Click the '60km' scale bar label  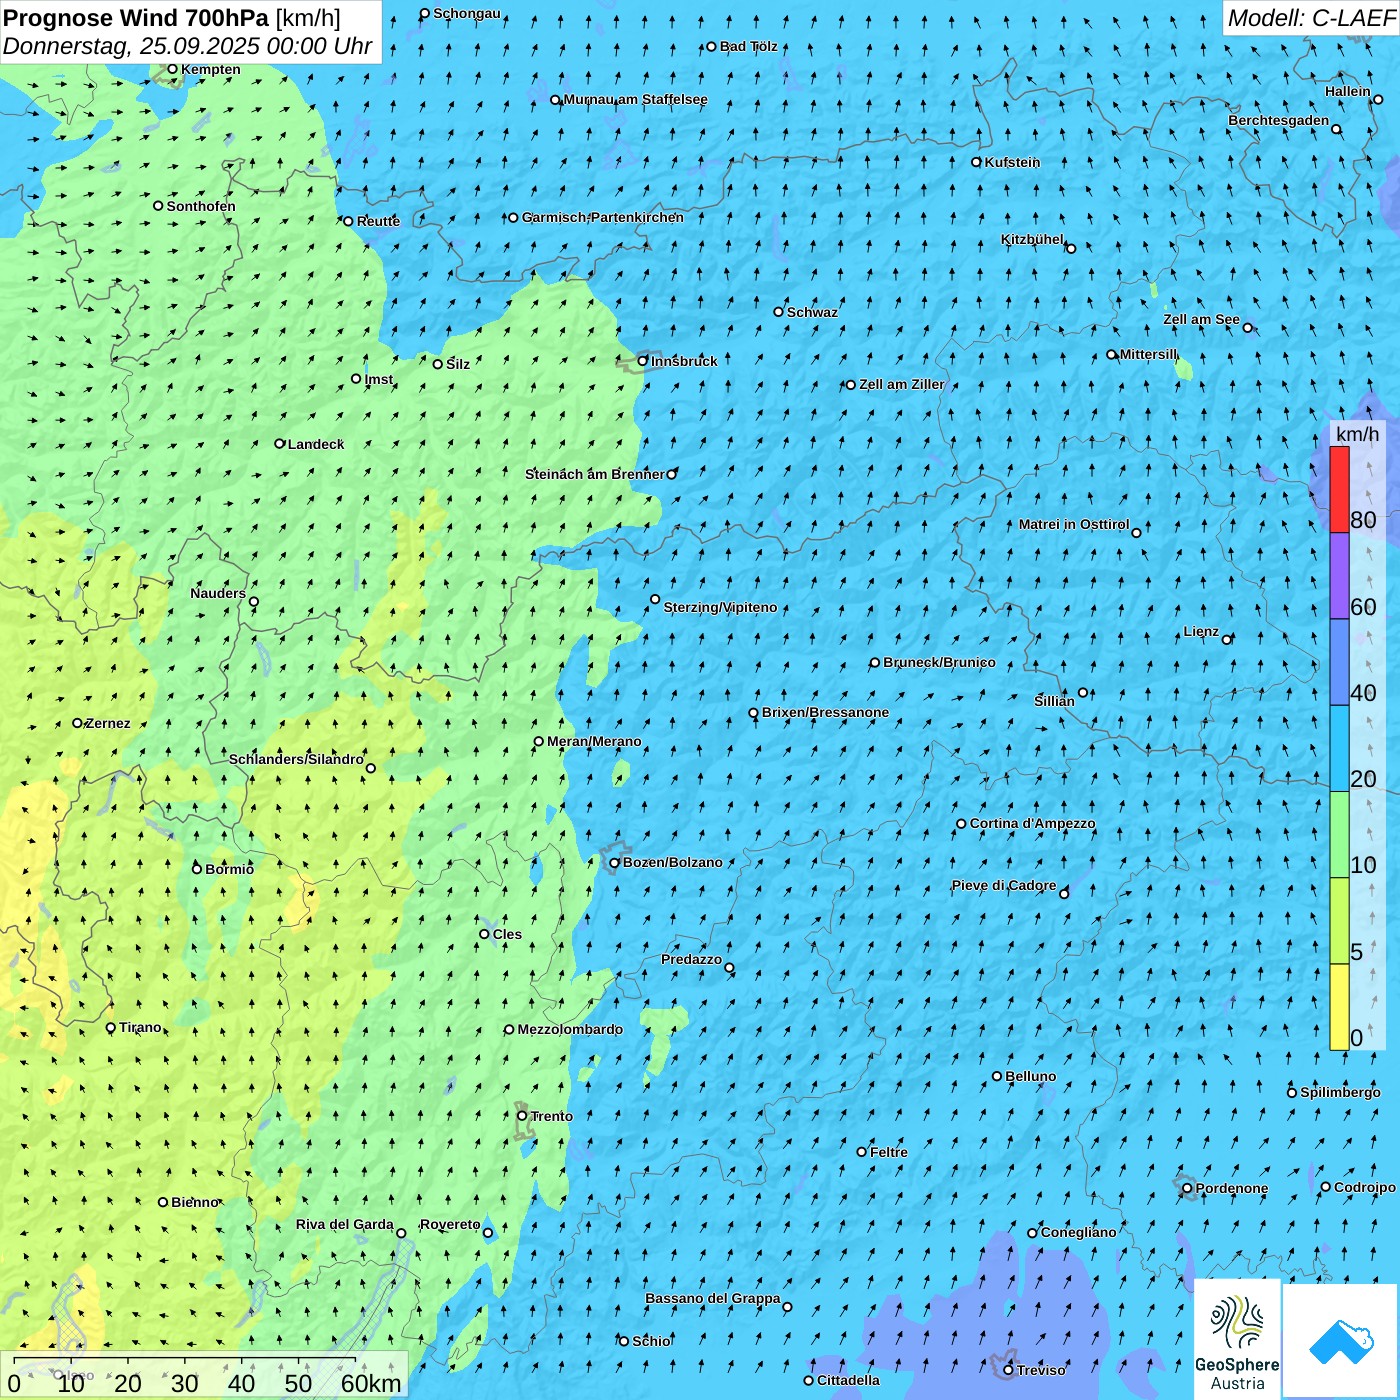(371, 1383)
